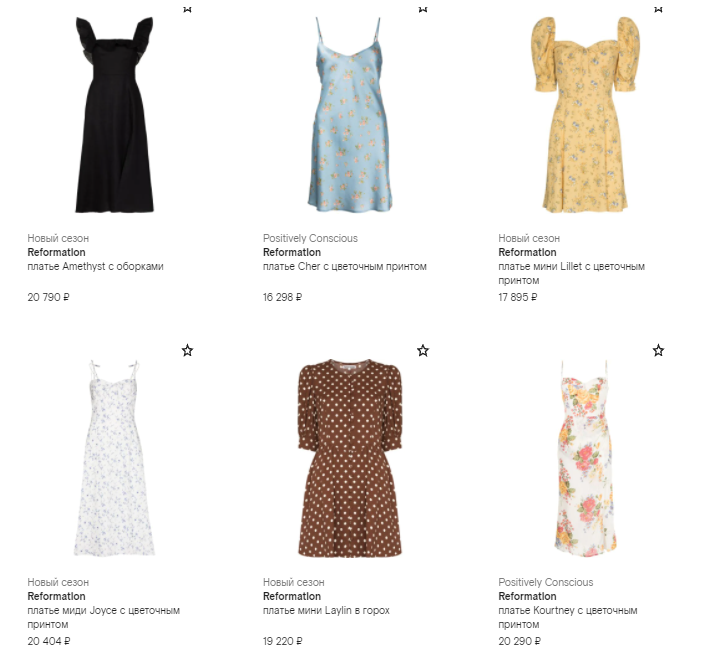
Task: Click the 20 290 ₽ price of Kourtney dress
Action: [x=519, y=641]
